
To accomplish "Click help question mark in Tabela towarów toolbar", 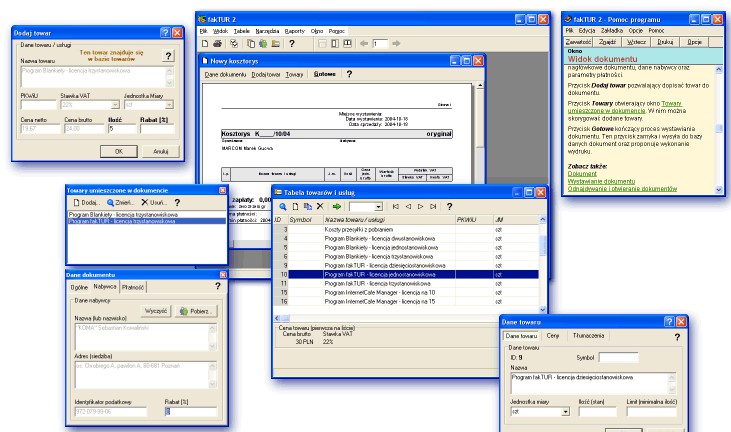I will point(449,206).
